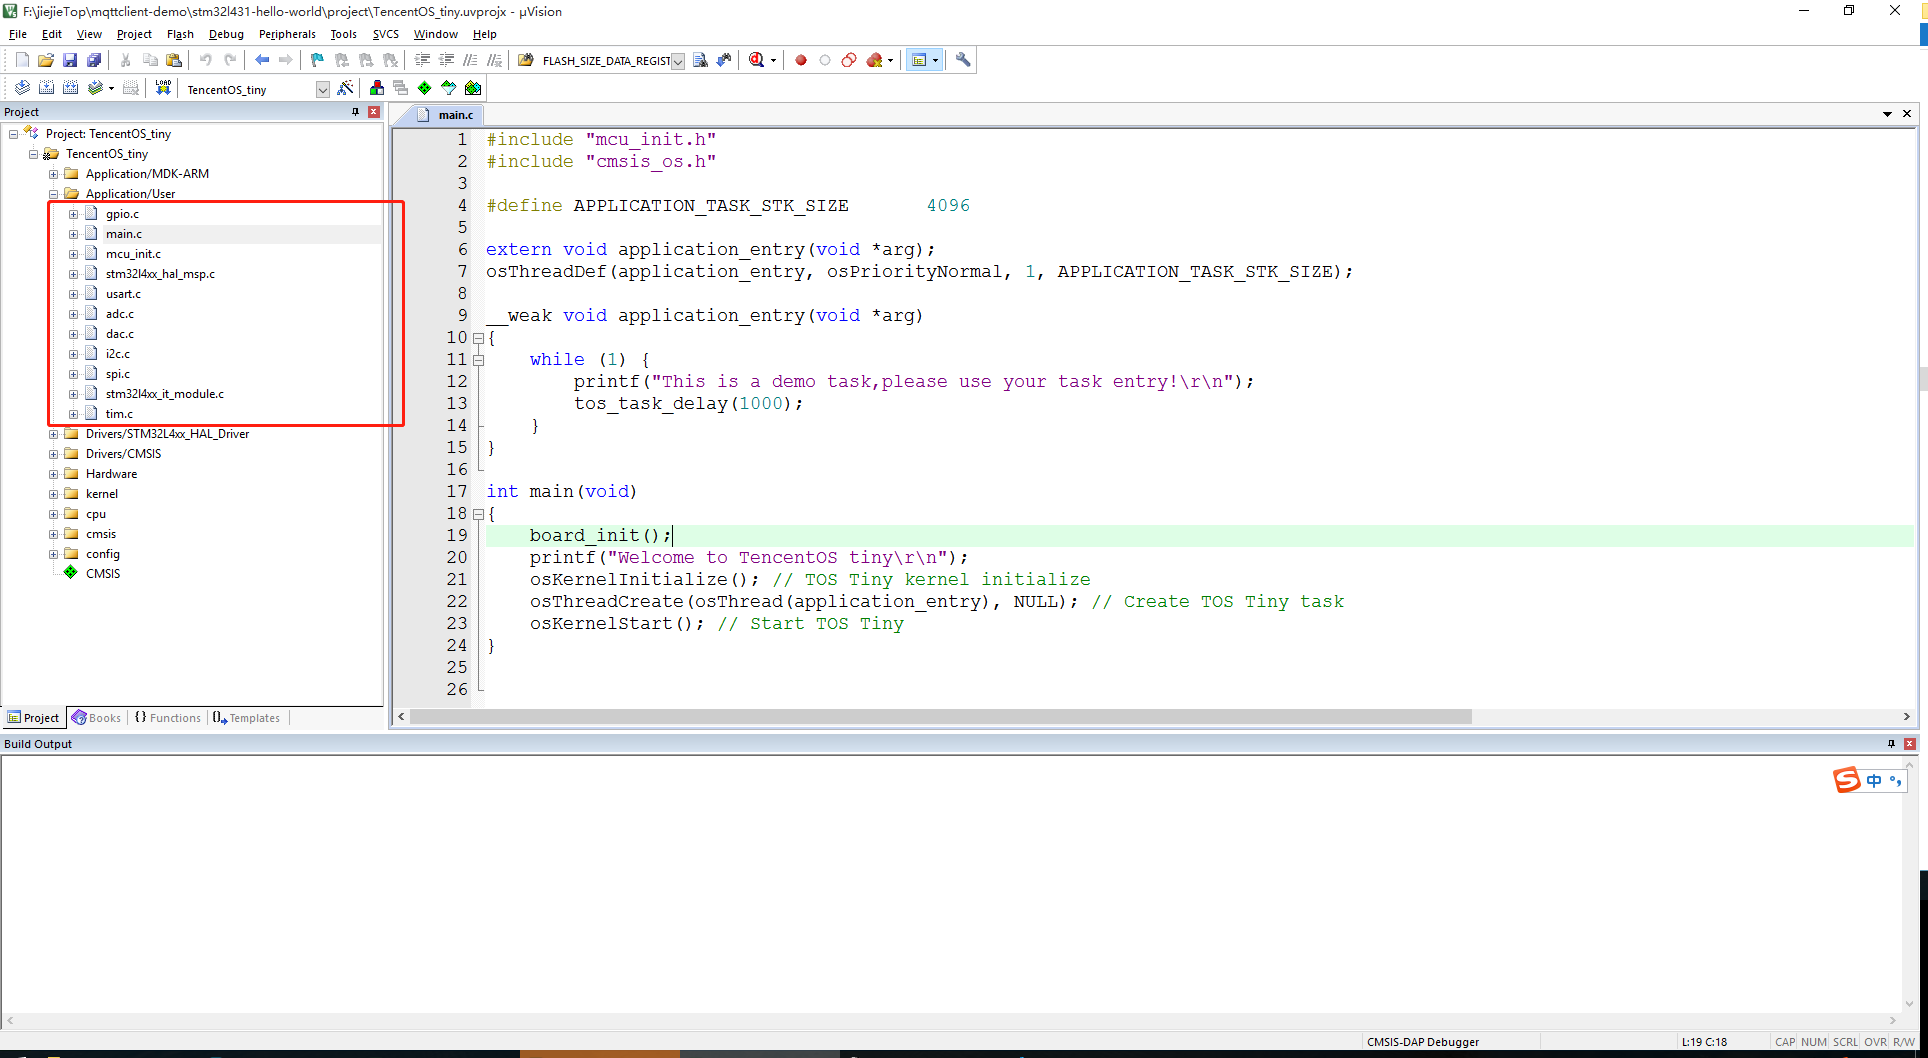Open the TencentOS_tiny target dropdown
This screenshot has width=1928, height=1058.
(322, 89)
